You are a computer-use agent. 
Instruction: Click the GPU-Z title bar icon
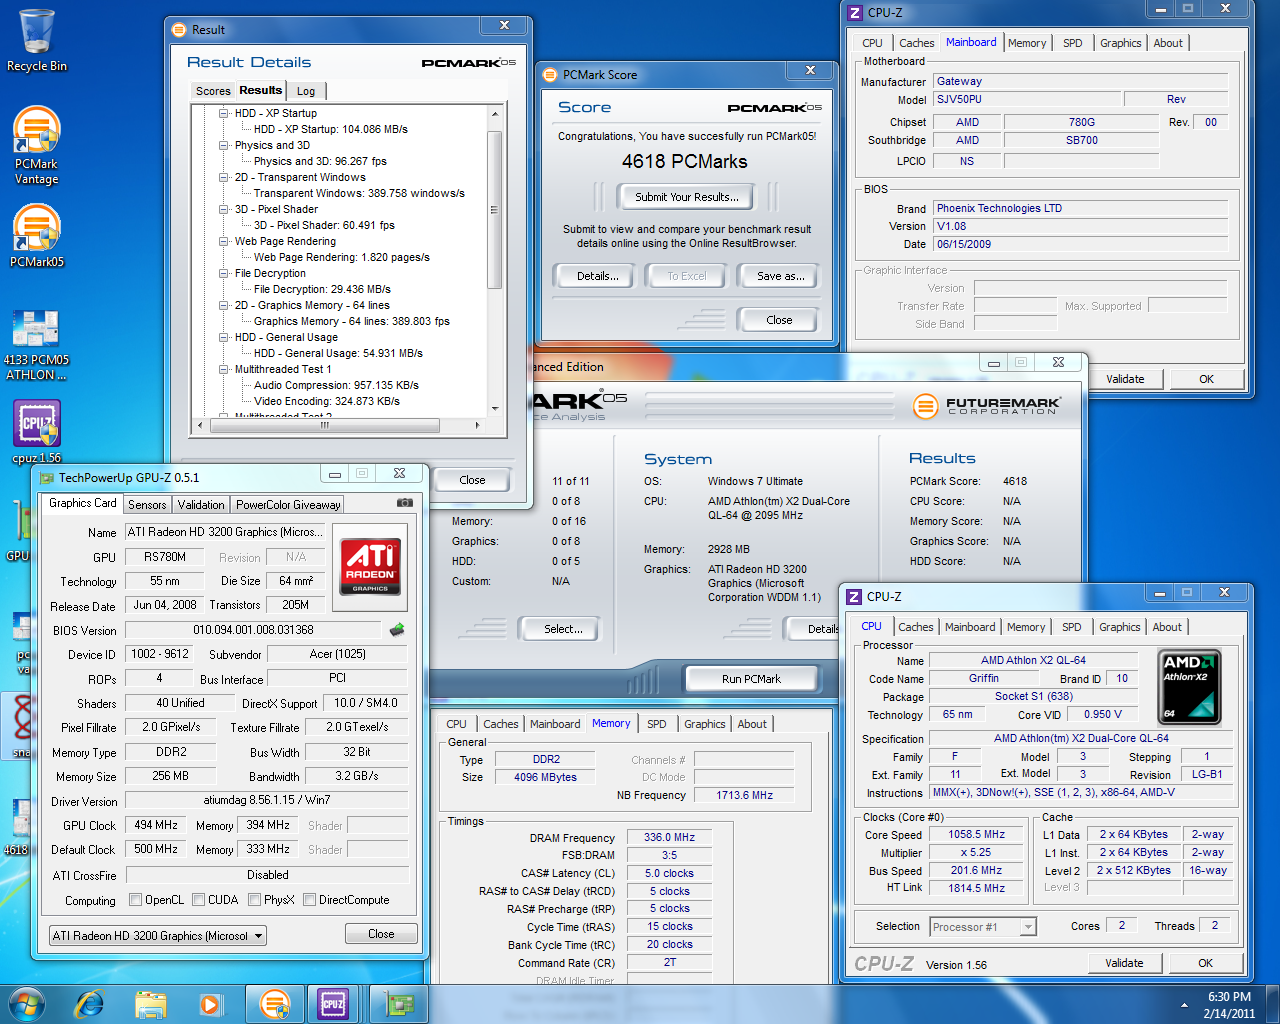coord(46,478)
